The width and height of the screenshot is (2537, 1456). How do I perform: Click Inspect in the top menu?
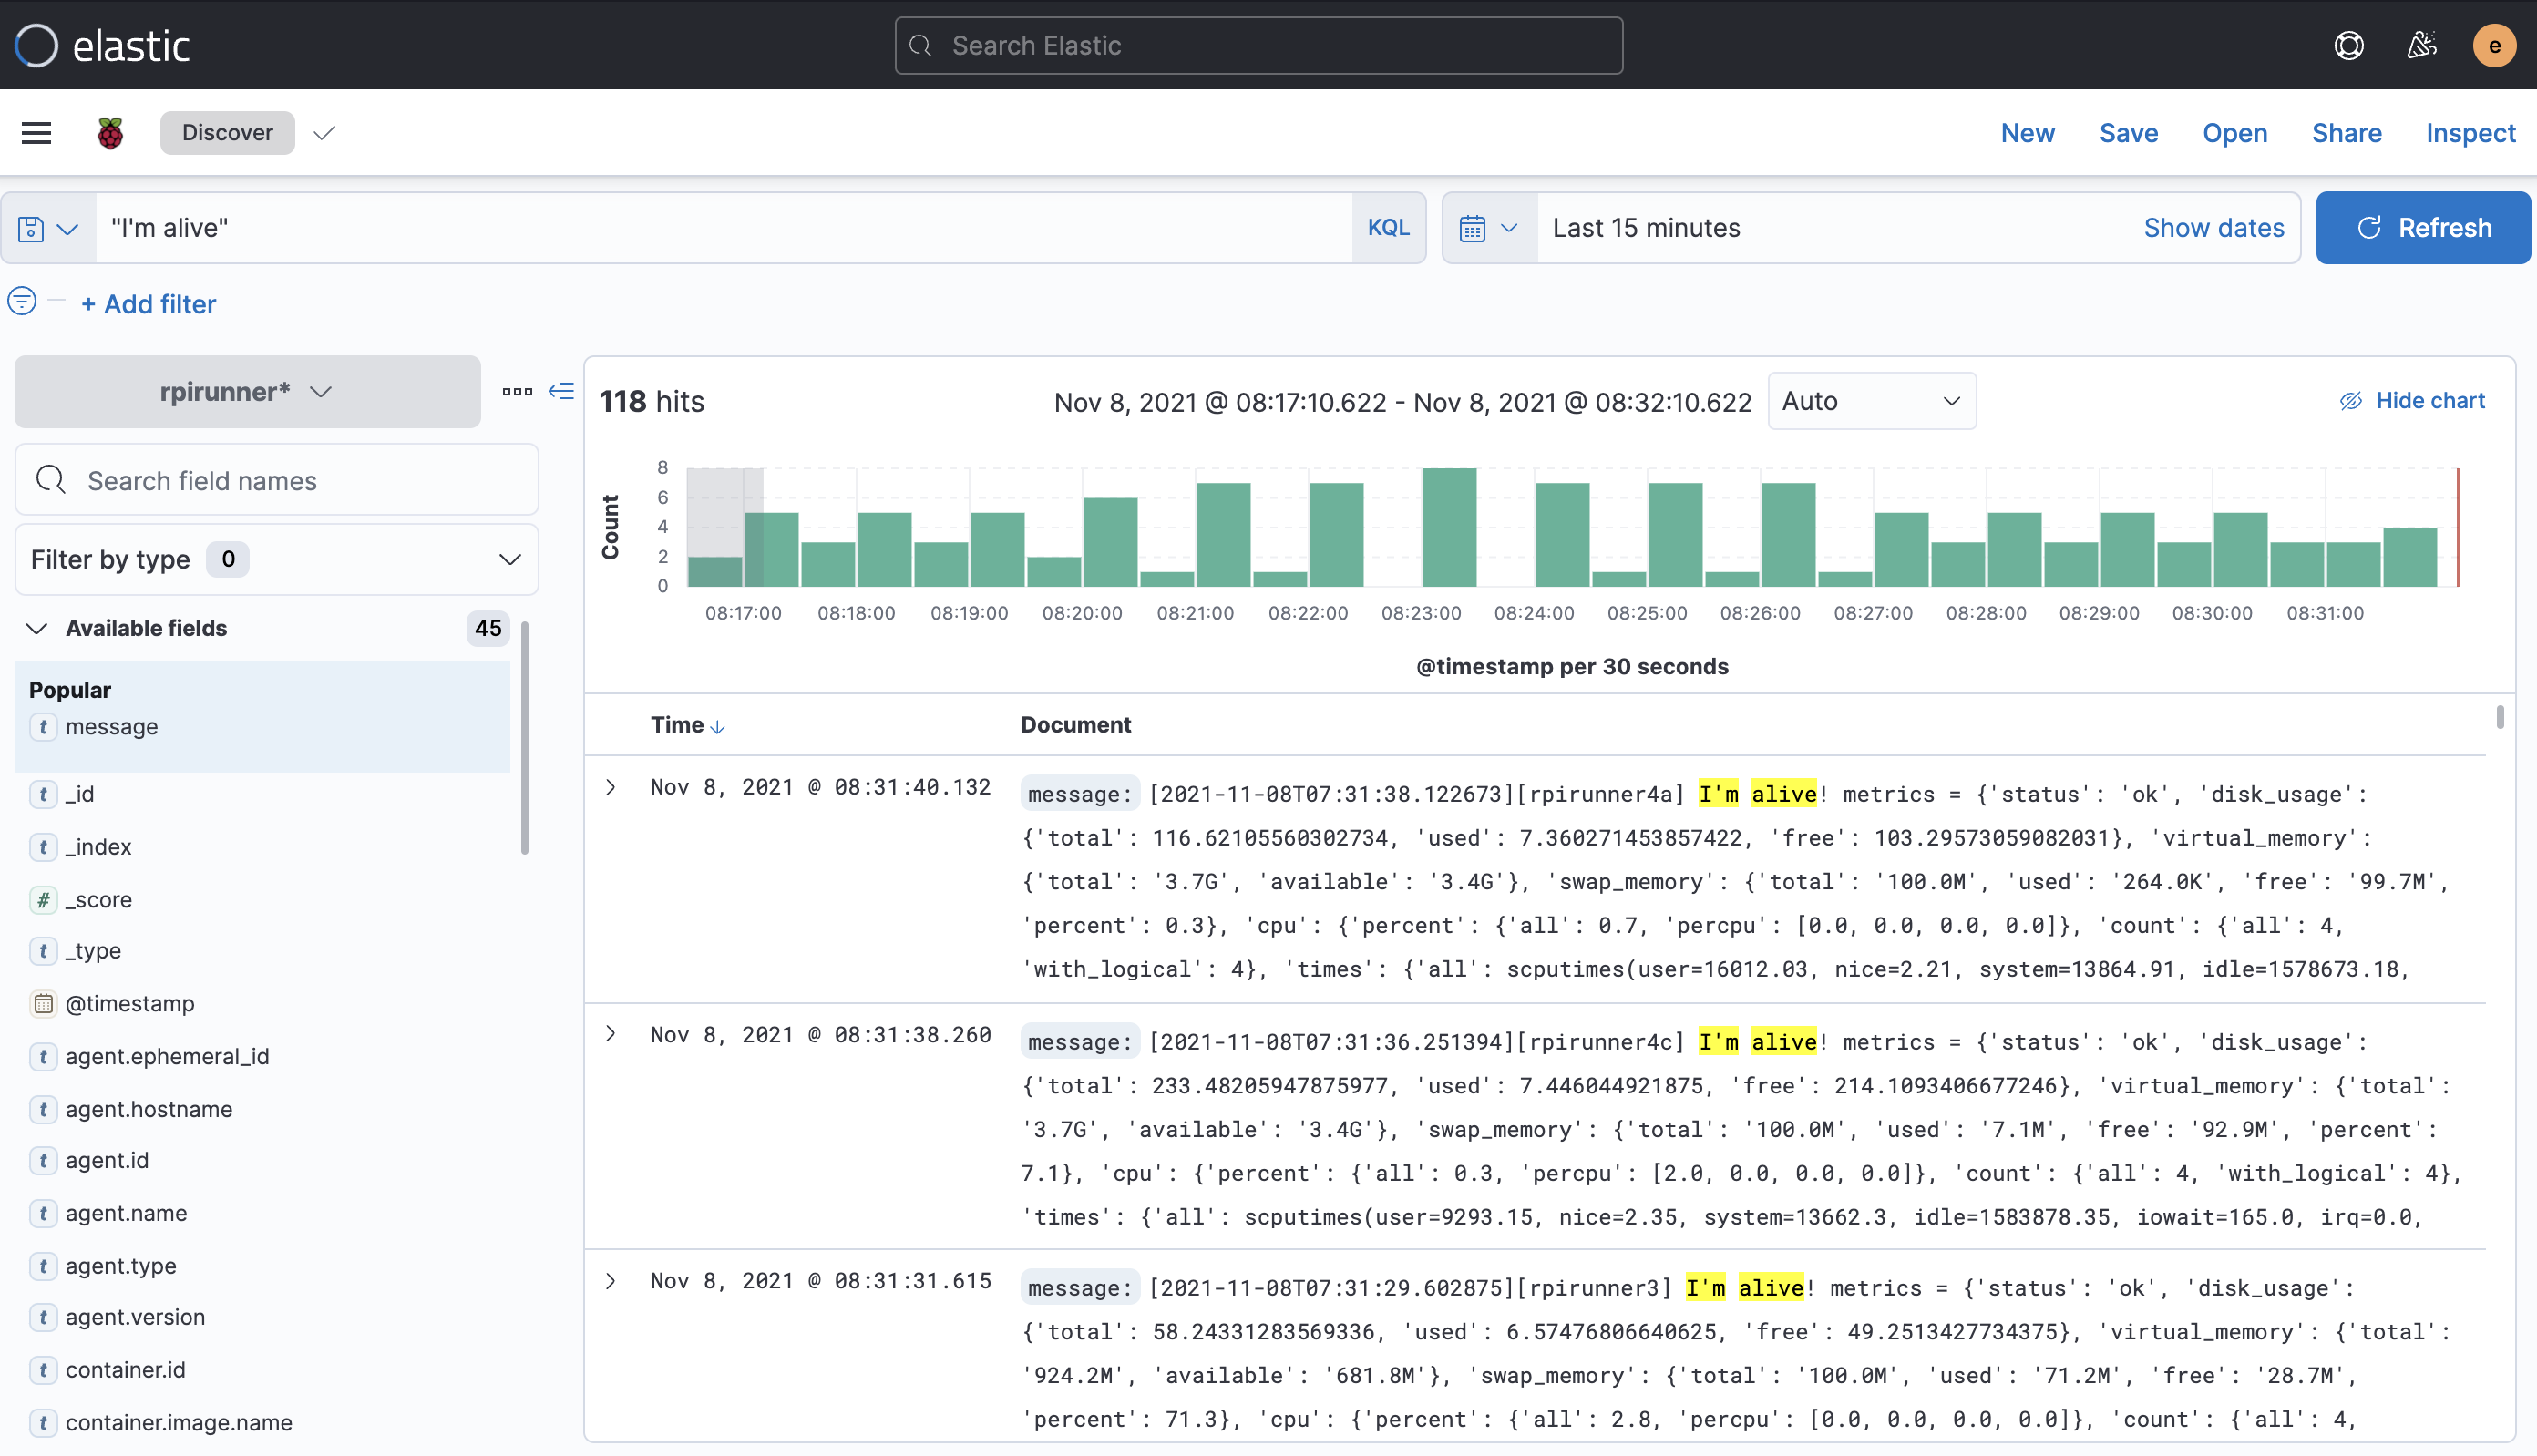(2470, 133)
